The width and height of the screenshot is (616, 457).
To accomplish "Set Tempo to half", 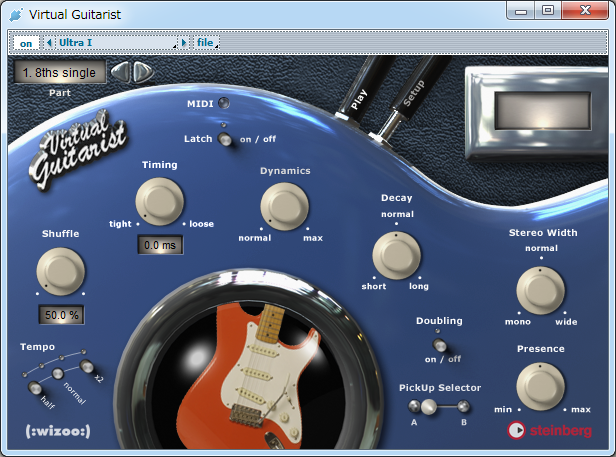I will (x=35, y=388).
